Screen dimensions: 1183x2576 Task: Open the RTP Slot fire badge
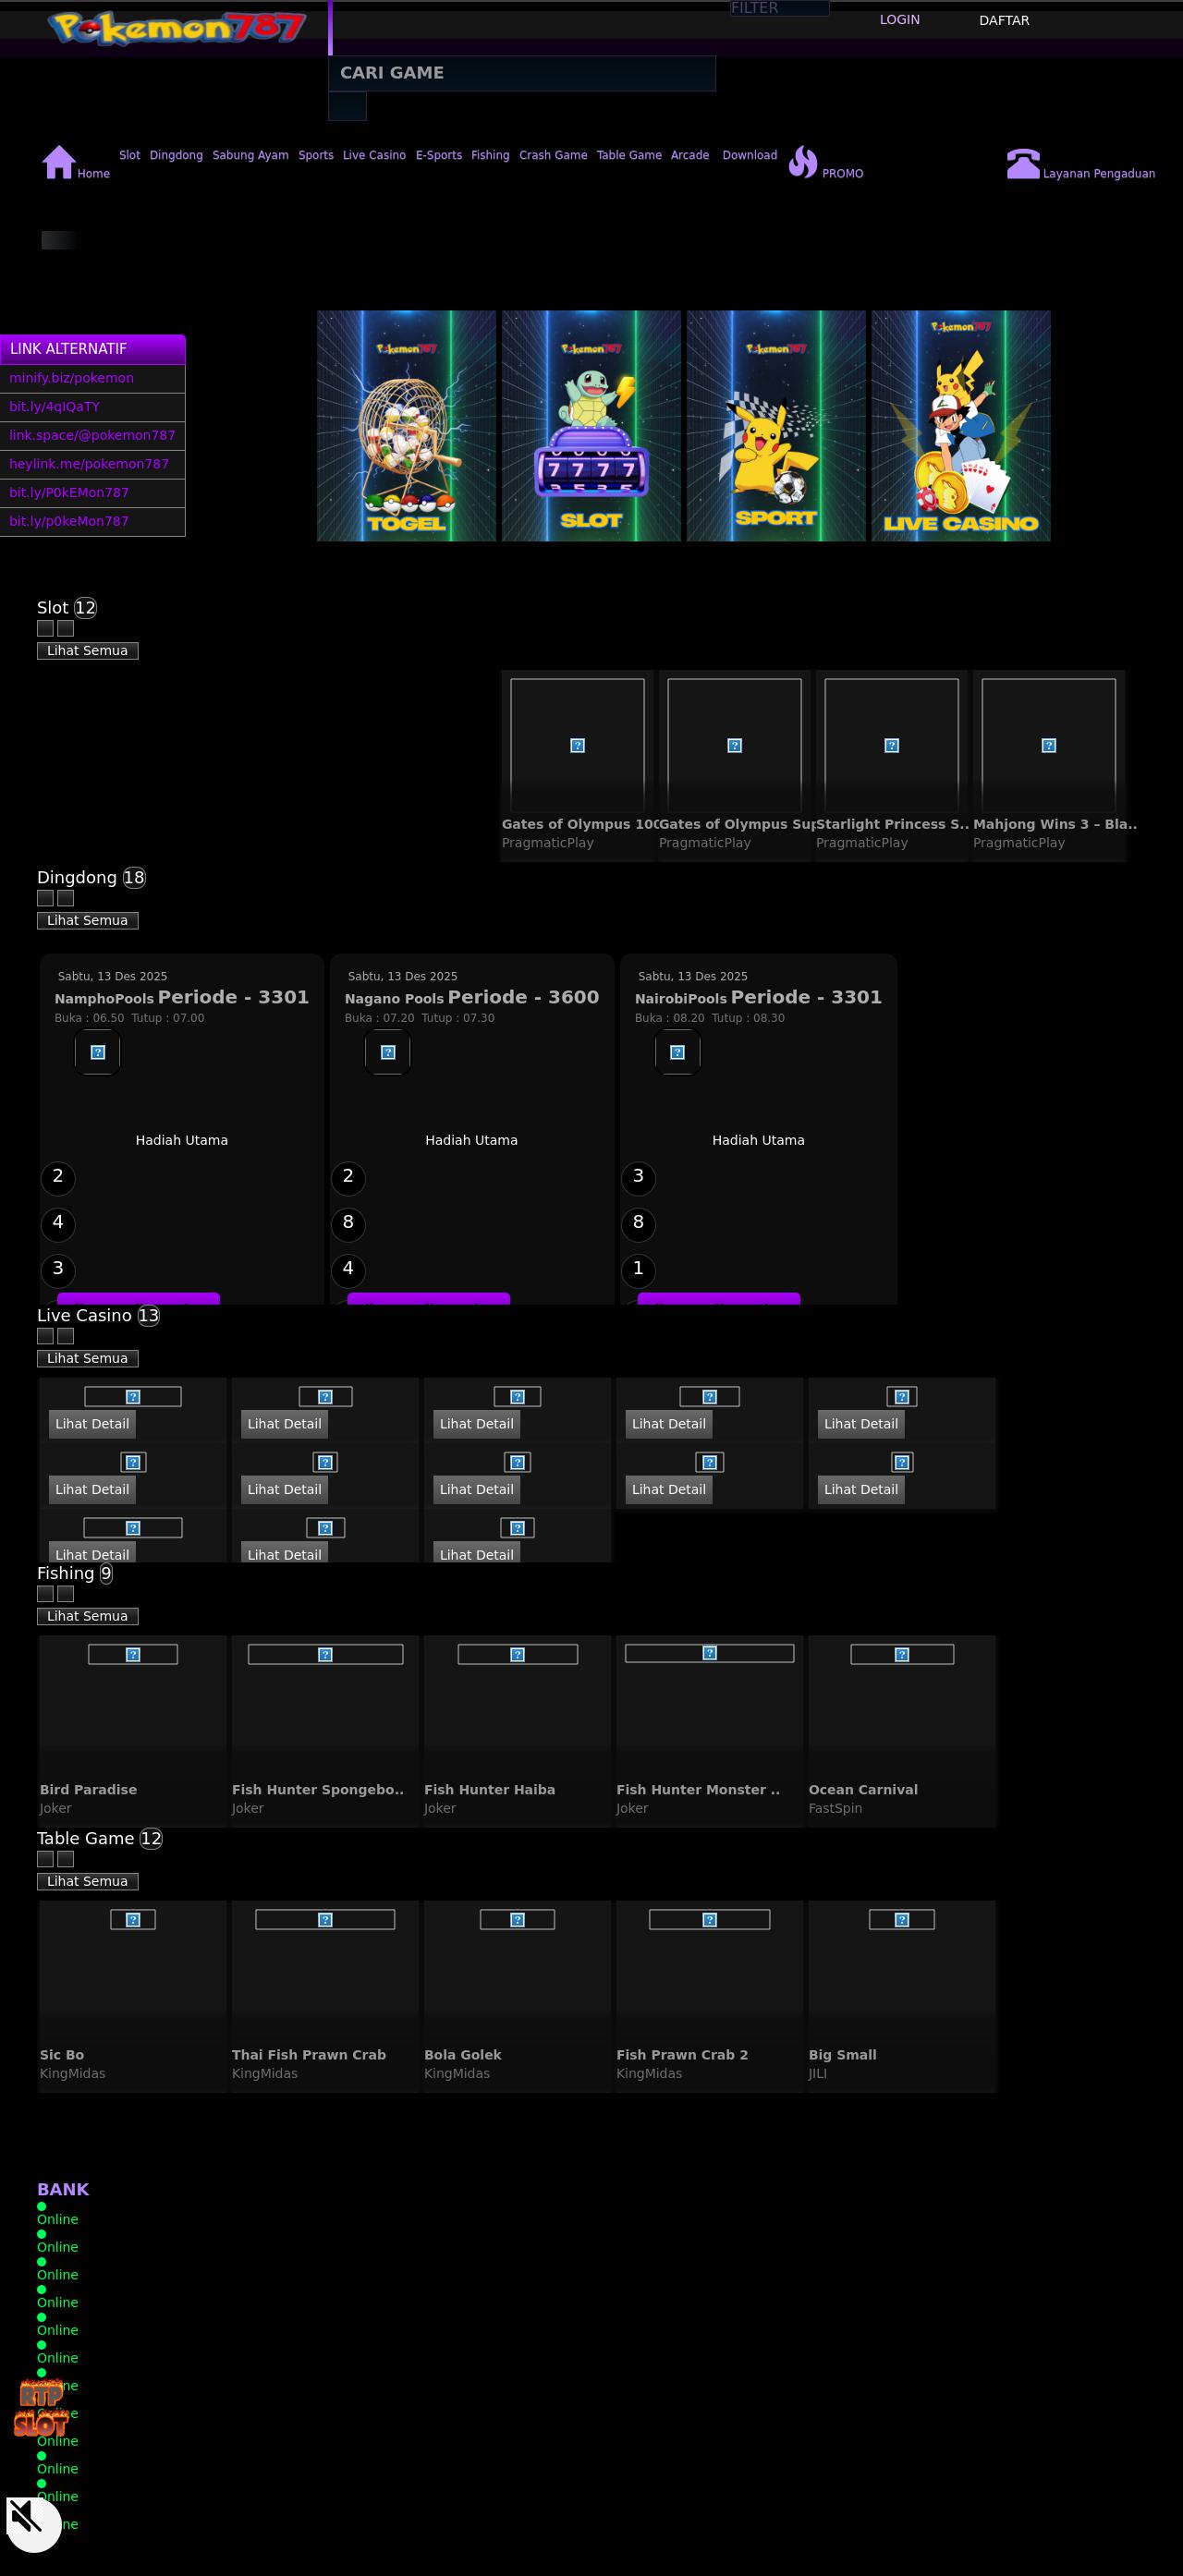(41, 2410)
